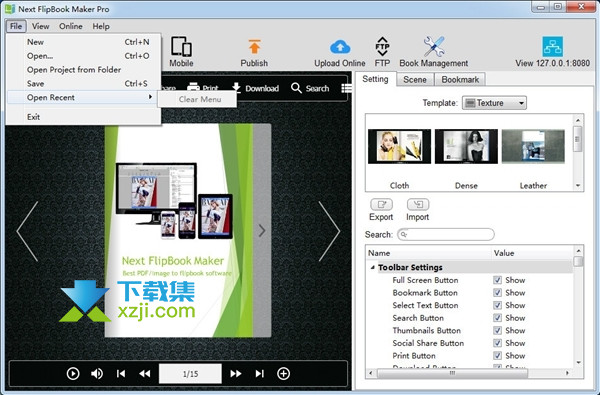
Task: Flip to next page with large right arrow
Action: 329,231
